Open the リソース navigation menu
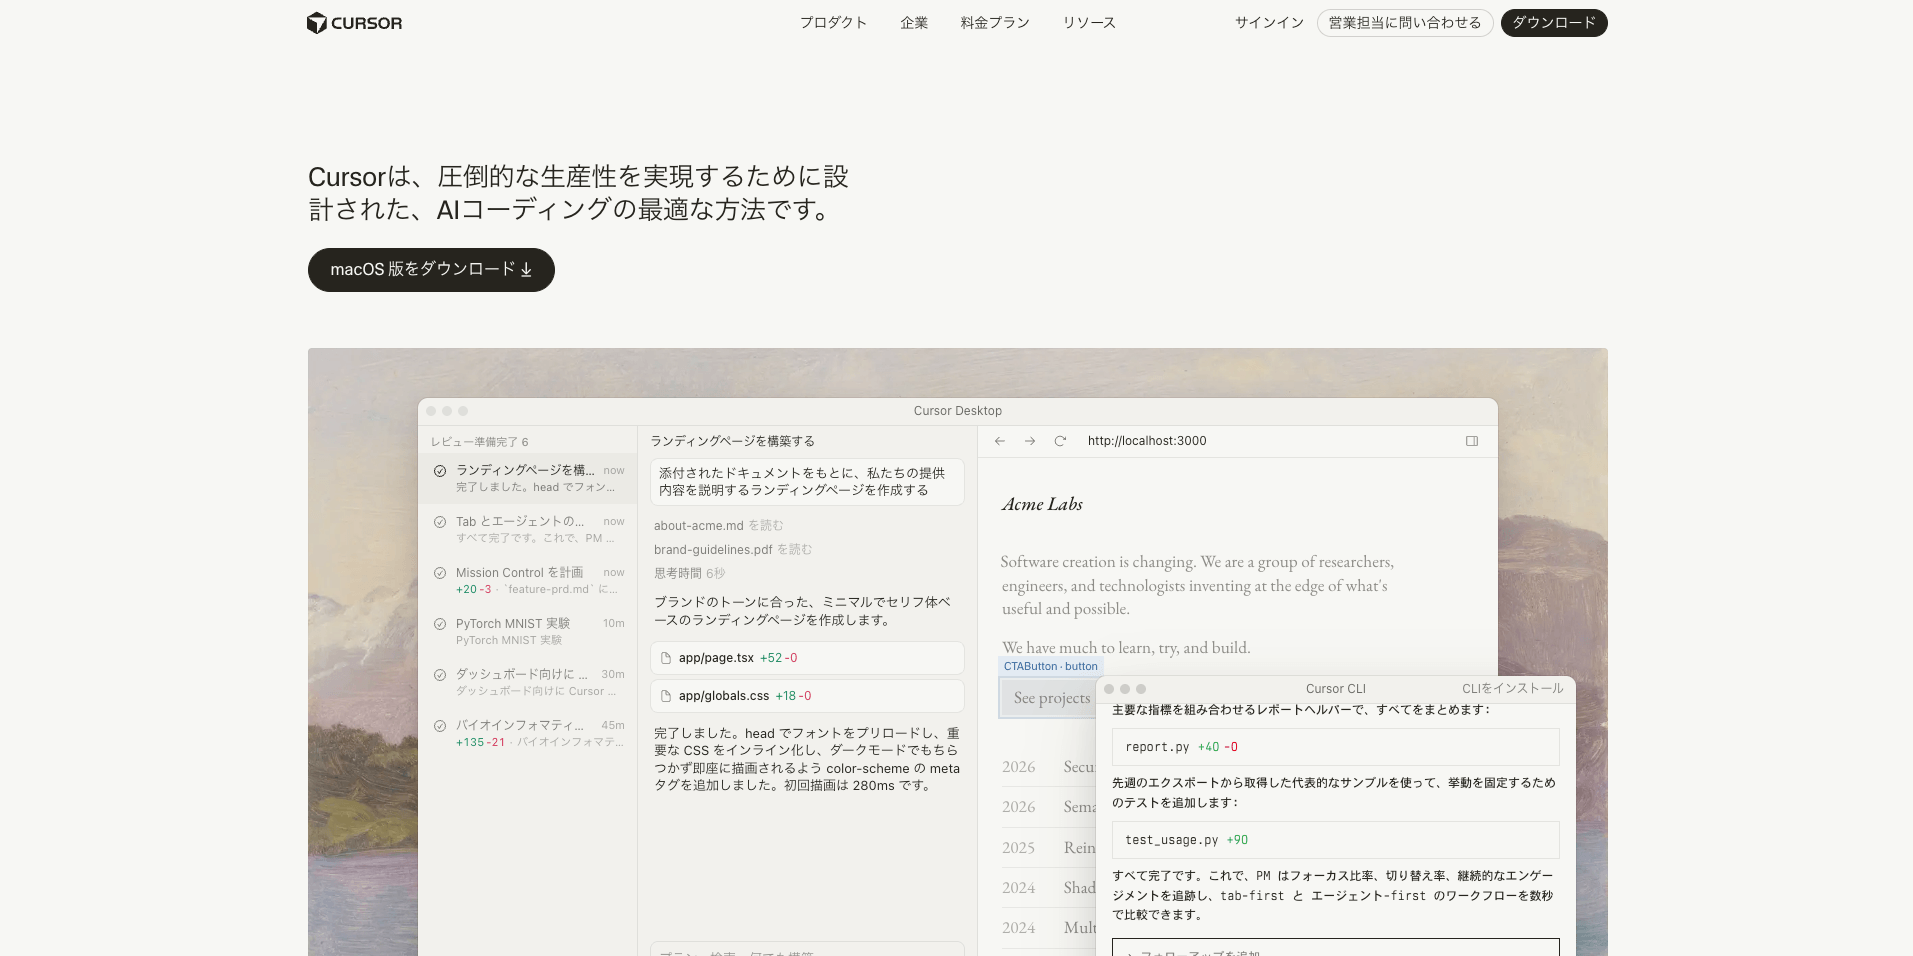 [1089, 23]
